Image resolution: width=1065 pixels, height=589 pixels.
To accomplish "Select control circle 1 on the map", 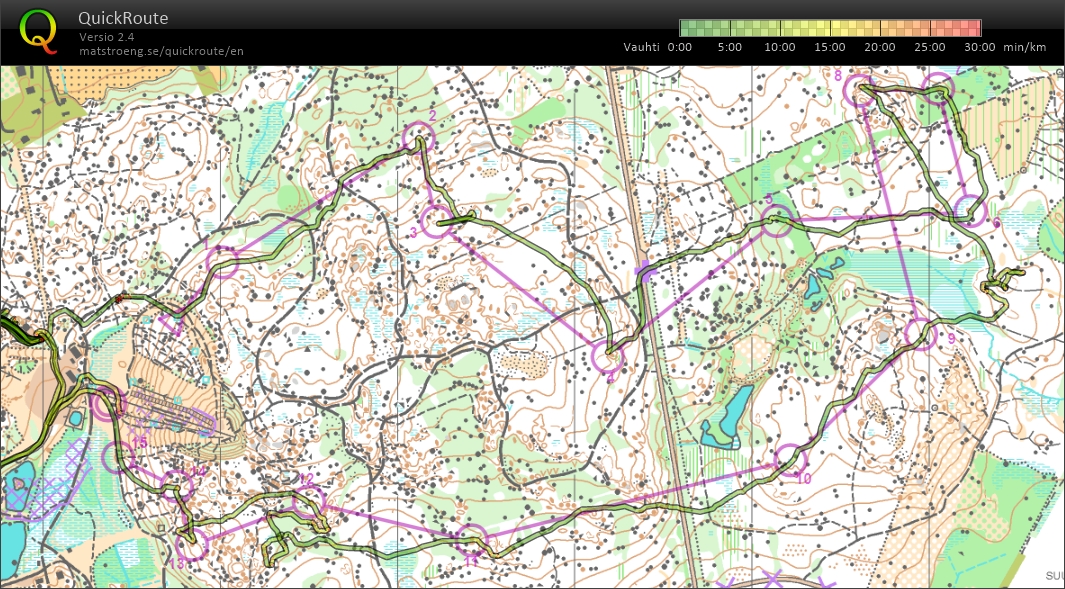I will [222, 262].
